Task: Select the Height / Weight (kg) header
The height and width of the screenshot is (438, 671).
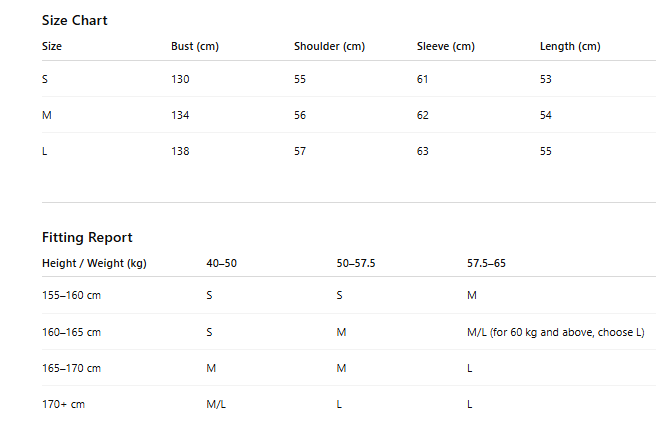Action: pyautogui.click(x=94, y=263)
